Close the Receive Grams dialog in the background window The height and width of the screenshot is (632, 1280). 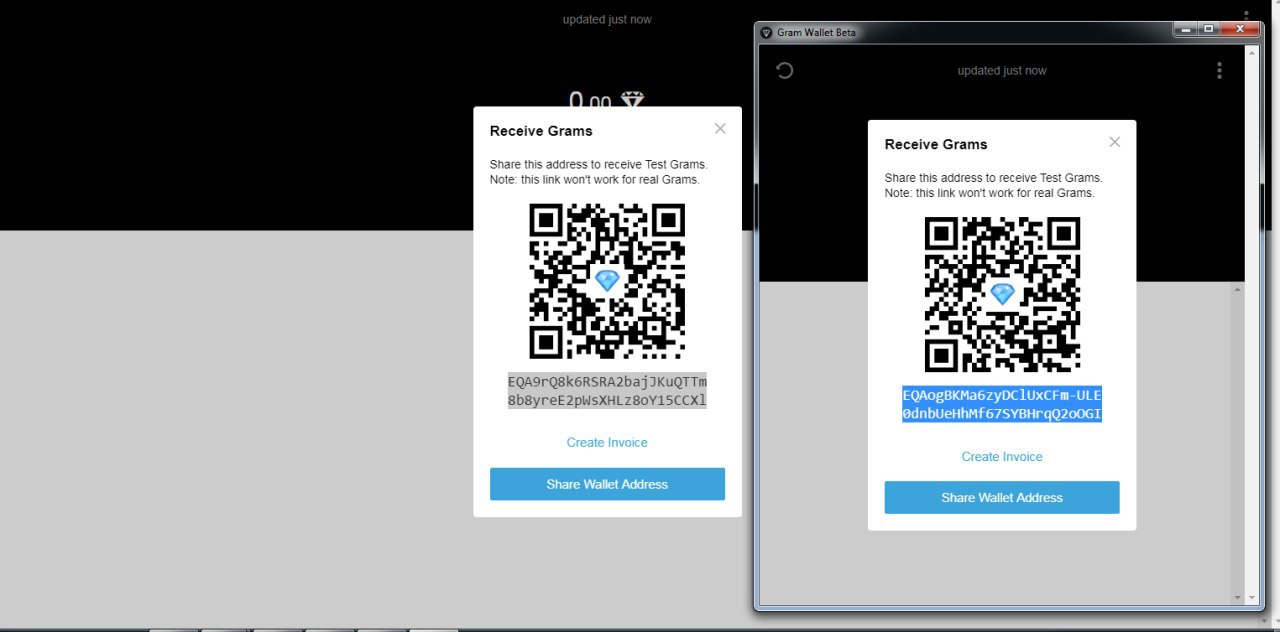tap(720, 128)
